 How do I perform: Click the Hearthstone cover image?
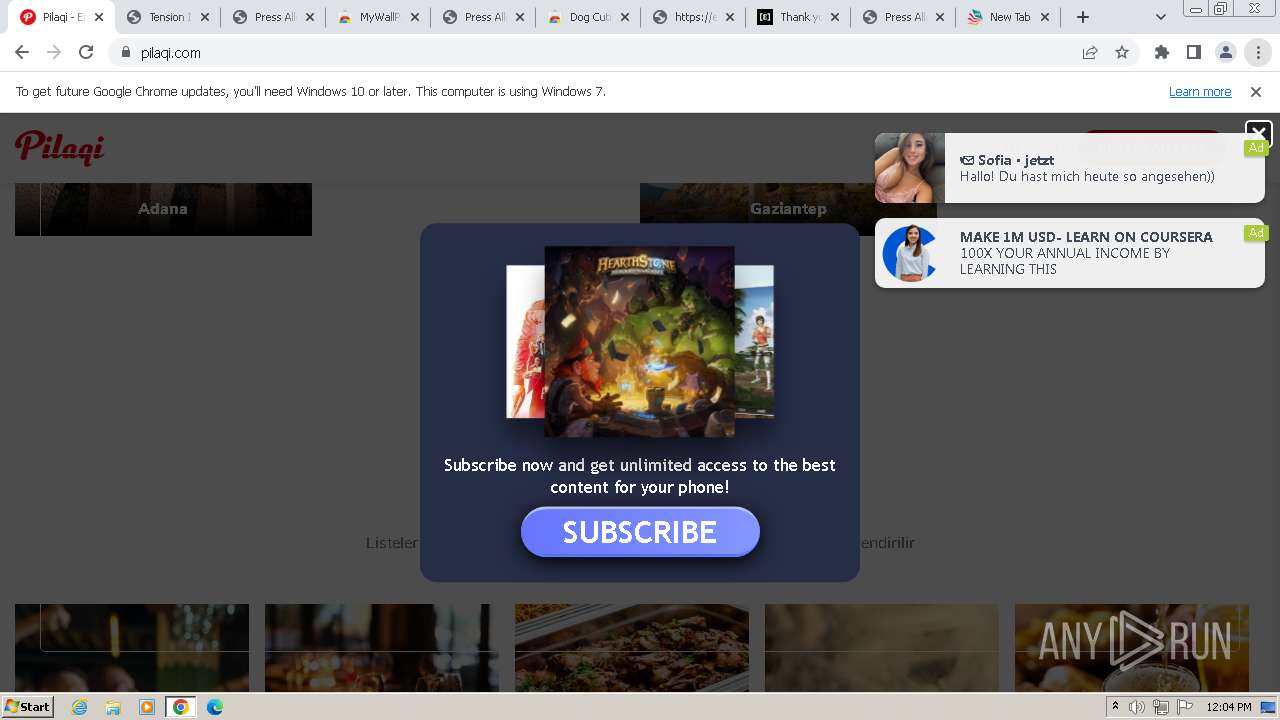click(x=639, y=341)
